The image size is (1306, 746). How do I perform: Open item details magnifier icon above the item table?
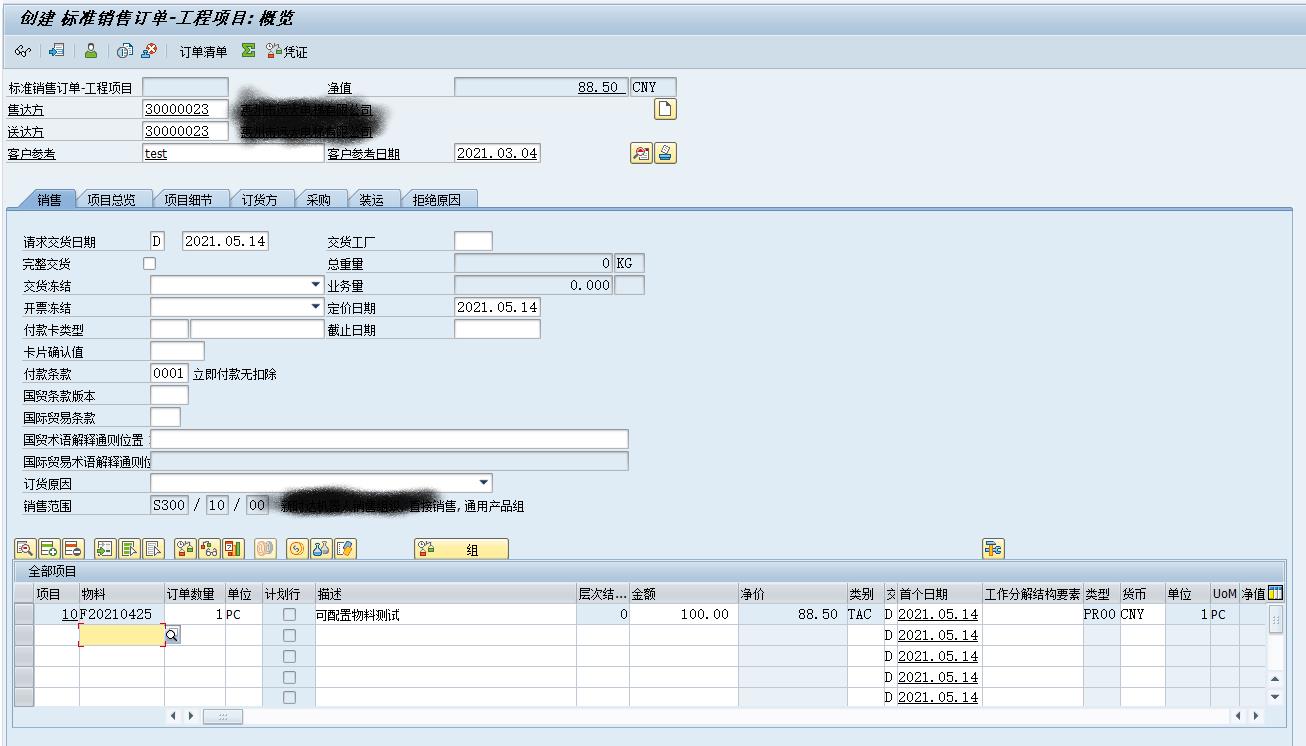coord(25,548)
